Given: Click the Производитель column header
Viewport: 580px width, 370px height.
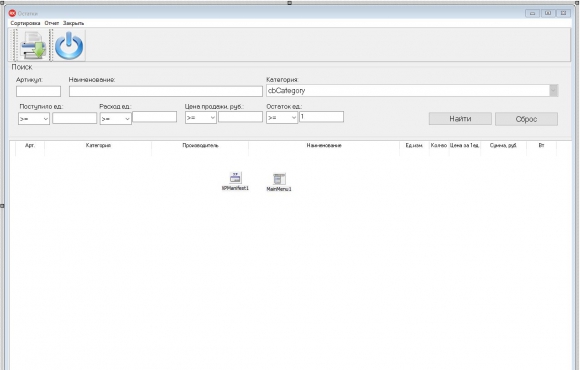Looking at the screenshot, I should click(200, 145).
